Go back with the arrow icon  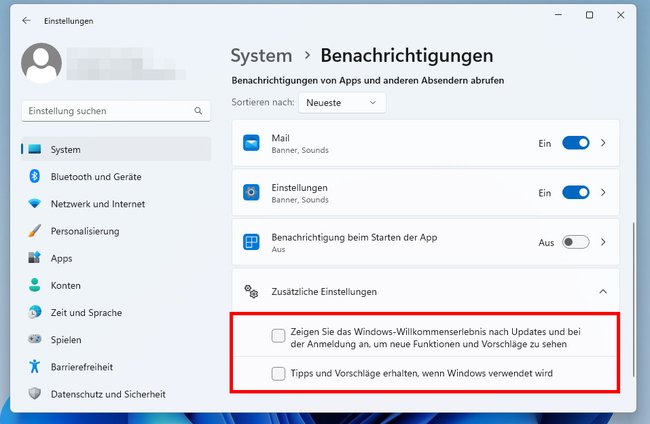[x=27, y=21]
